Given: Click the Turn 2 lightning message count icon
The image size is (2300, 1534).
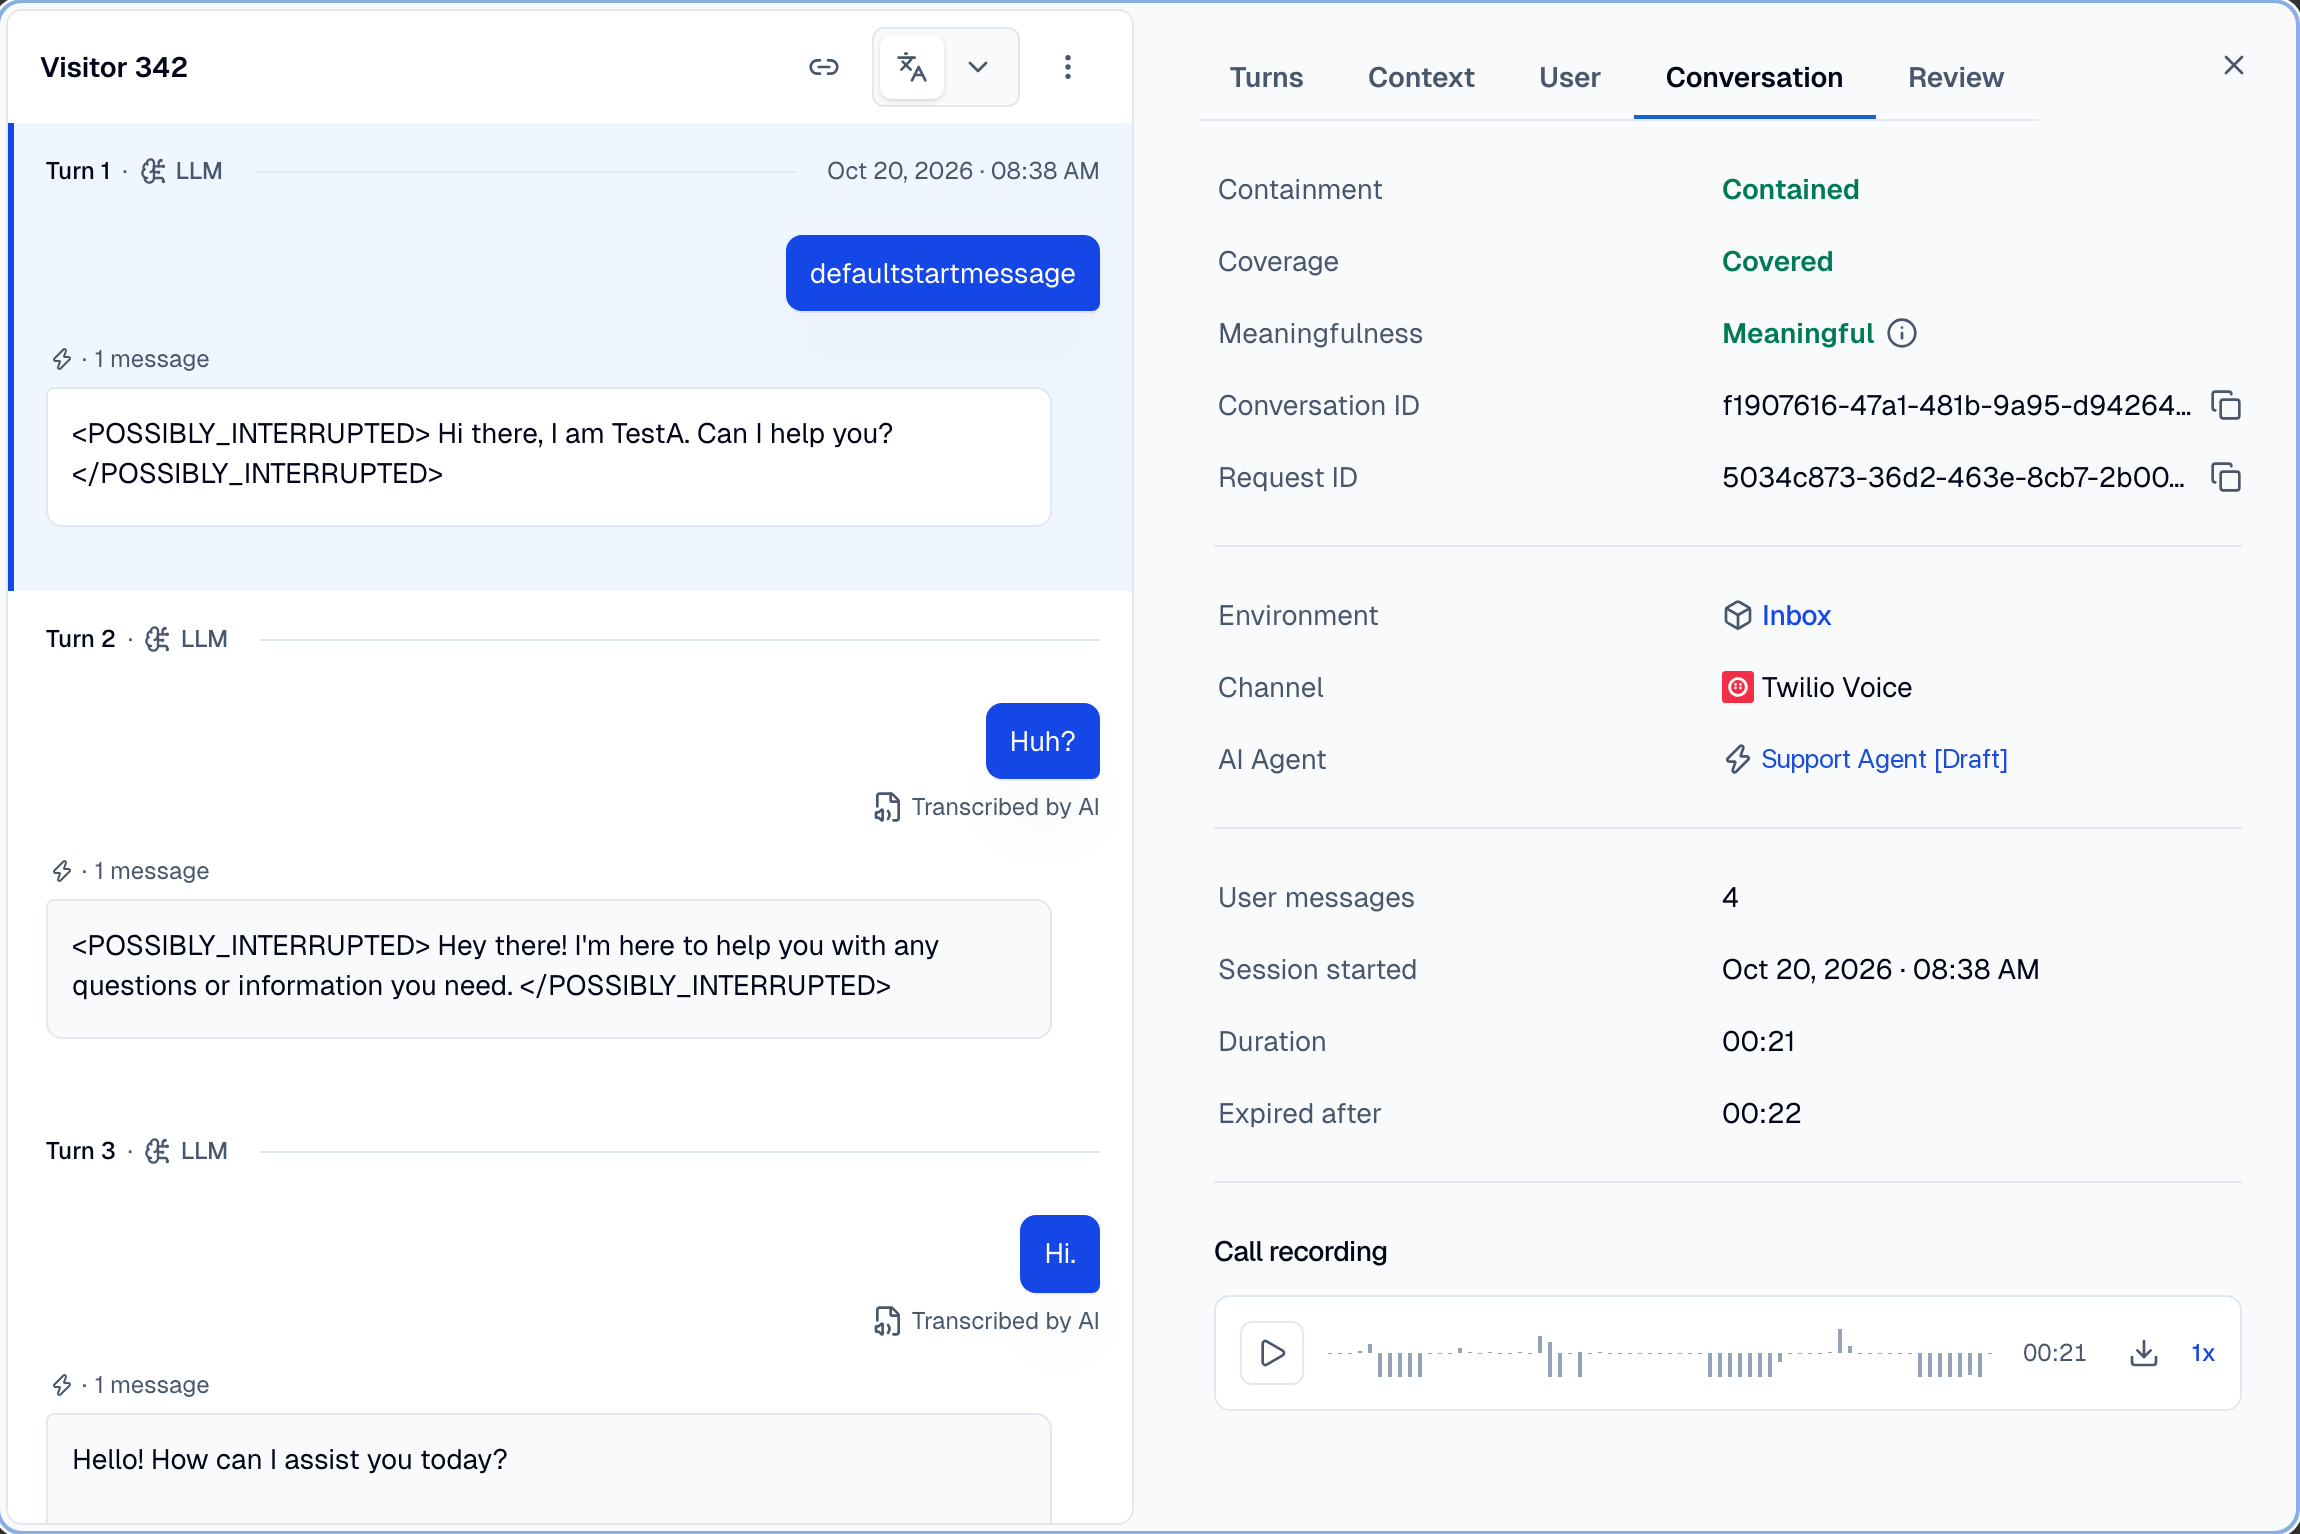Looking at the screenshot, I should [x=62, y=871].
